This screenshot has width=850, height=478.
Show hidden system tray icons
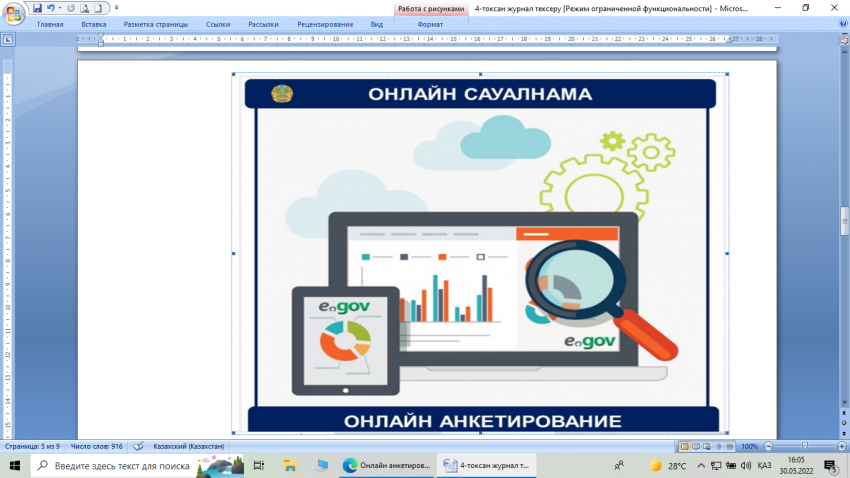click(701, 466)
